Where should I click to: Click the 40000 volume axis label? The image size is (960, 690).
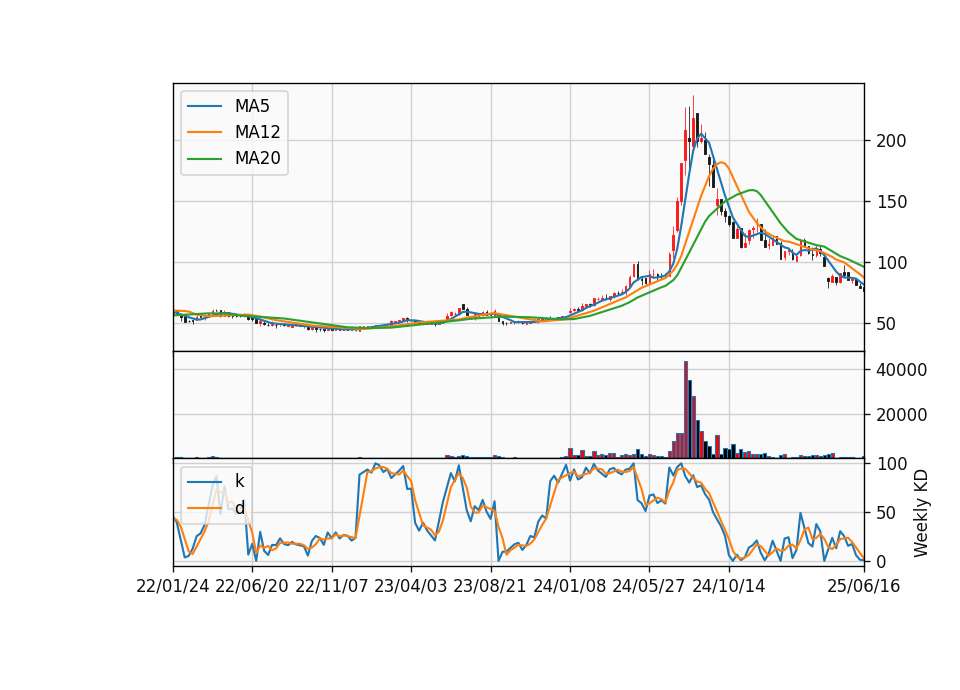click(x=902, y=370)
